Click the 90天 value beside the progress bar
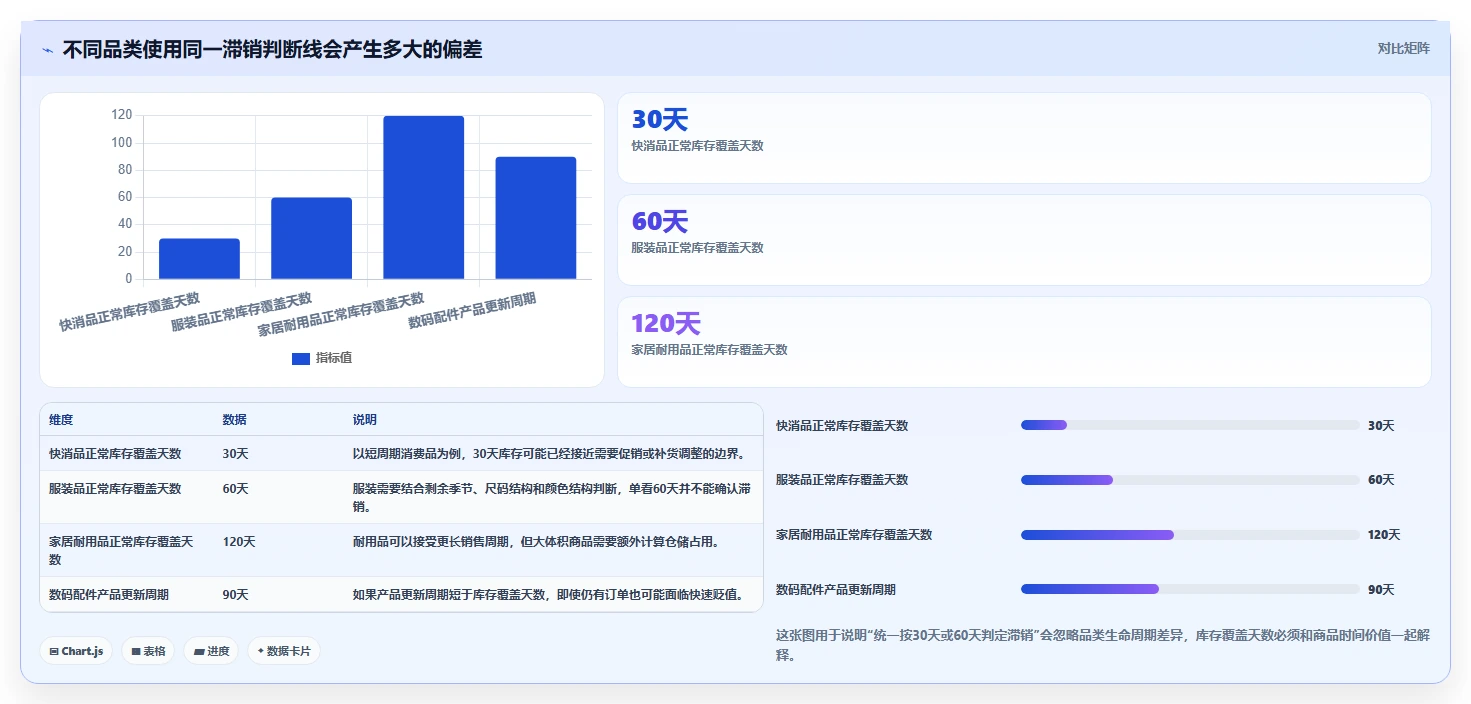Image resolution: width=1471 pixels, height=704 pixels. tap(1381, 590)
